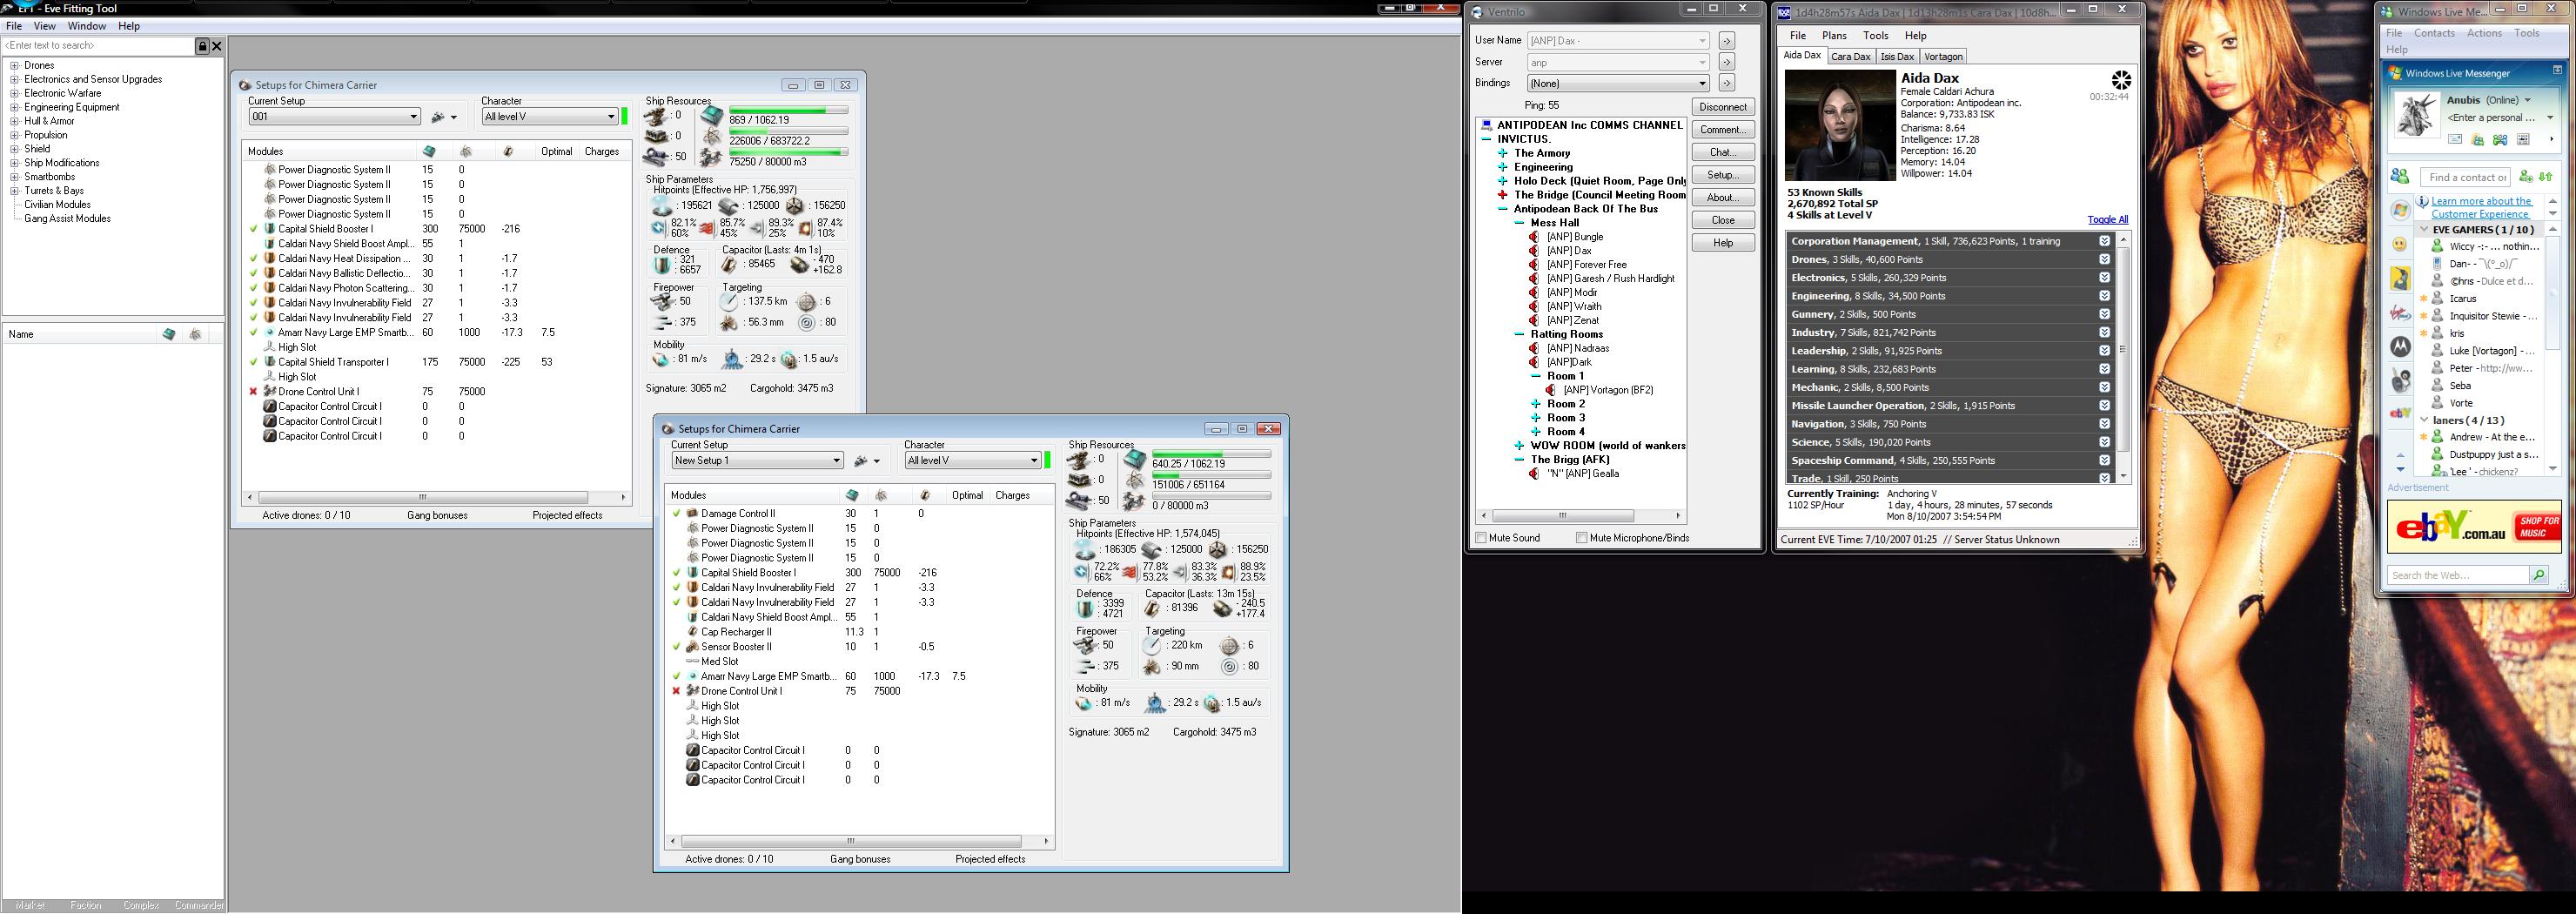The width and height of the screenshot is (2576, 914).
Task: Toggle Capital Shield Booster I checkmark in setup 001
Action: coord(254,229)
